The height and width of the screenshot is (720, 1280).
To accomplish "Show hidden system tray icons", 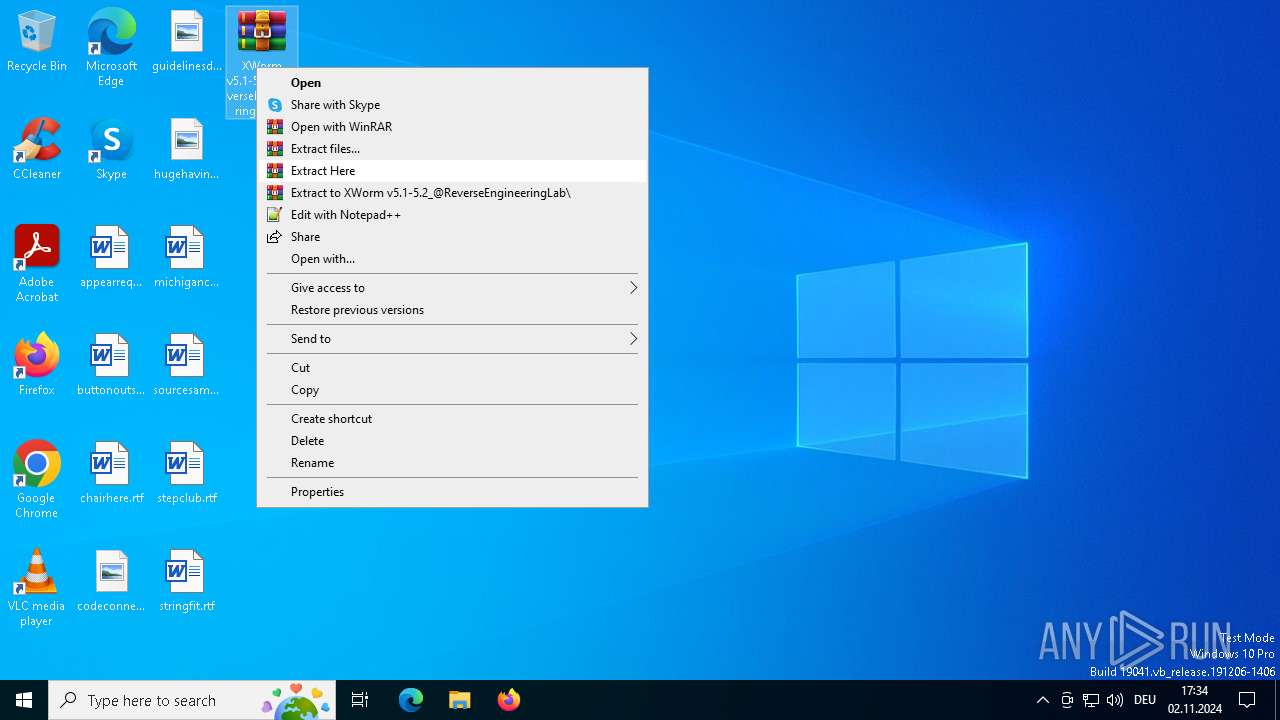I will click(1043, 700).
